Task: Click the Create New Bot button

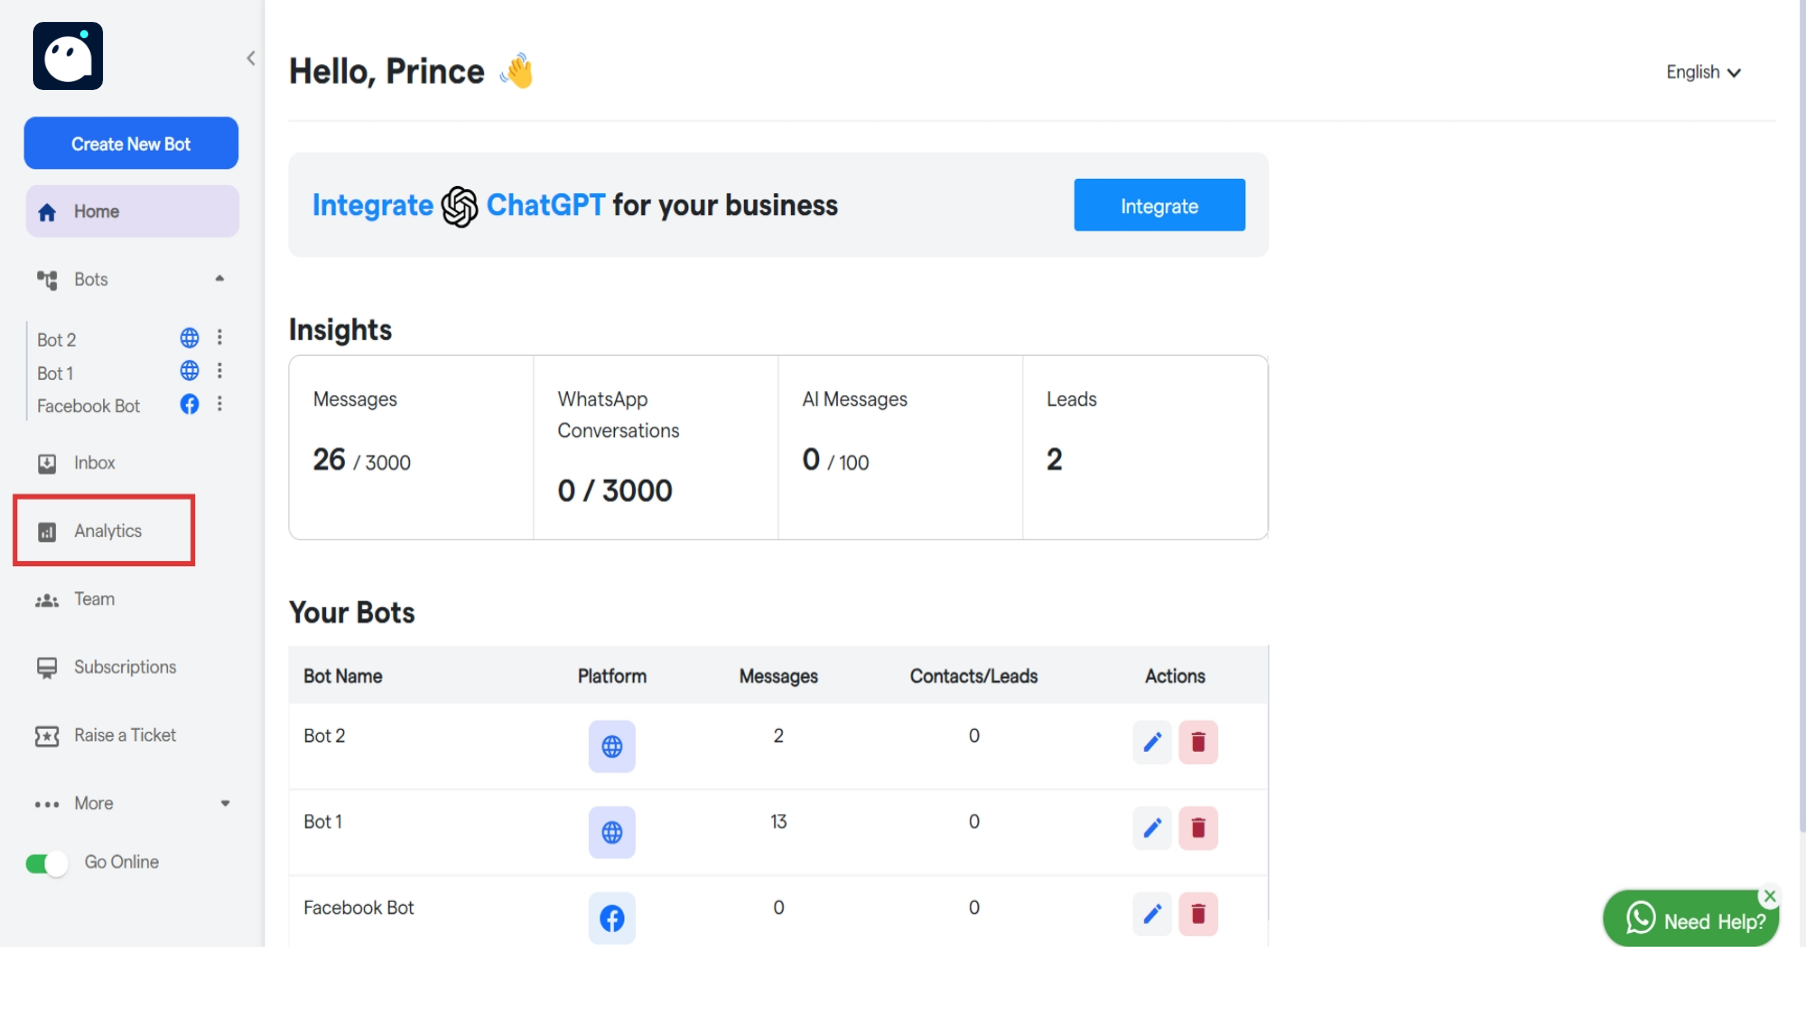Action: tap(131, 144)
